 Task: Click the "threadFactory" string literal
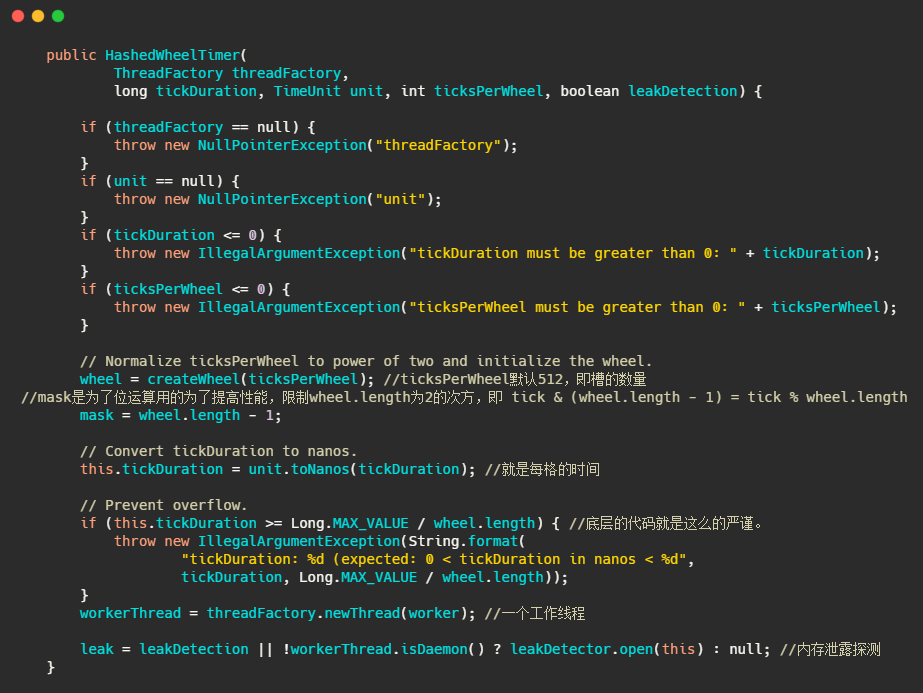(437, 145)
